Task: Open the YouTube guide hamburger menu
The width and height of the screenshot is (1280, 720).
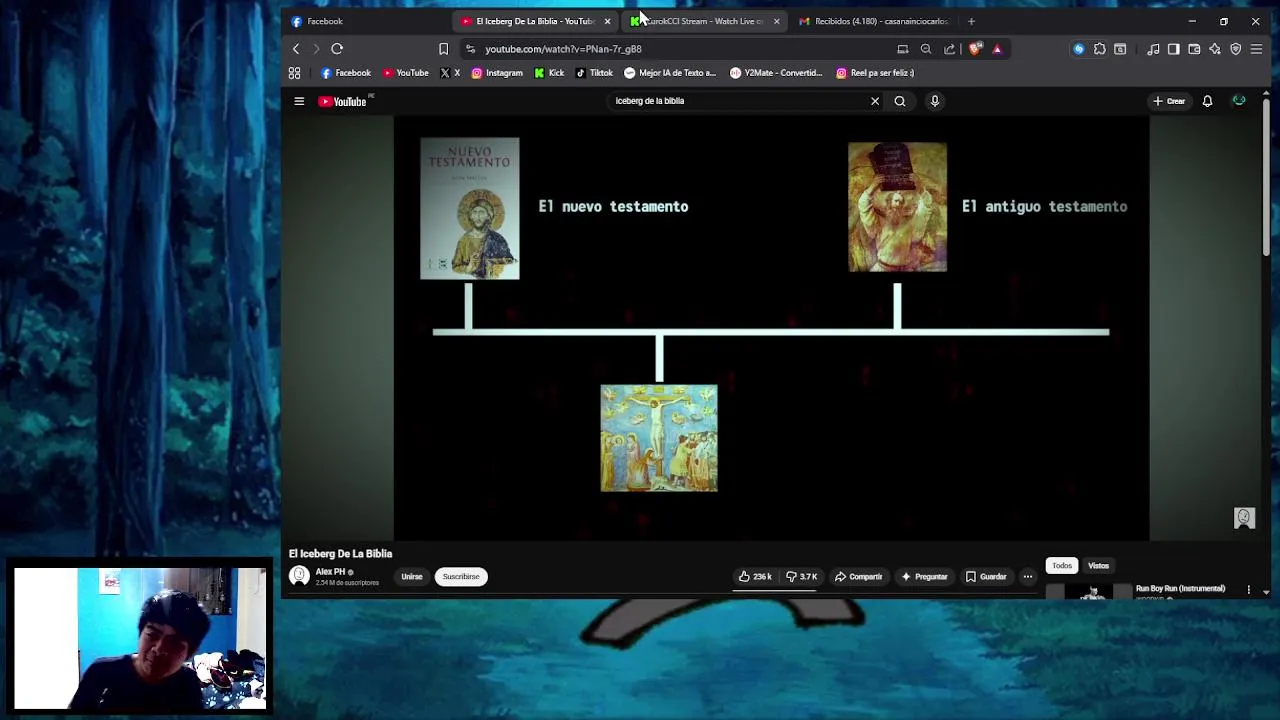Action: click(299, 101)
